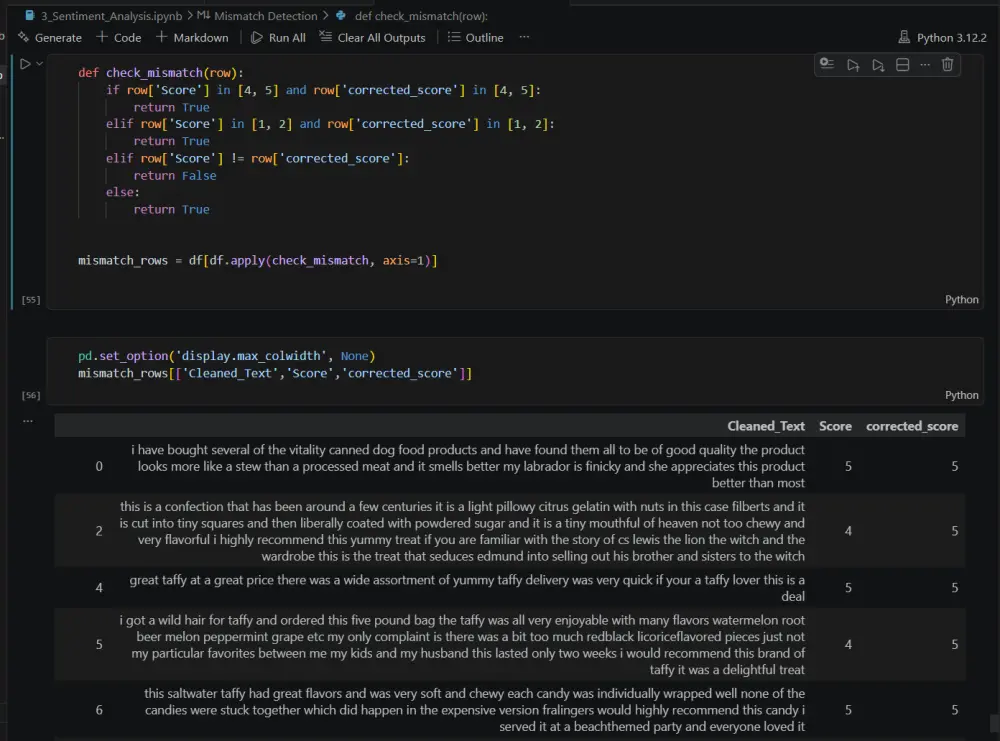
Task: Select row index 6 in the output table
Action: click(99, 710)
